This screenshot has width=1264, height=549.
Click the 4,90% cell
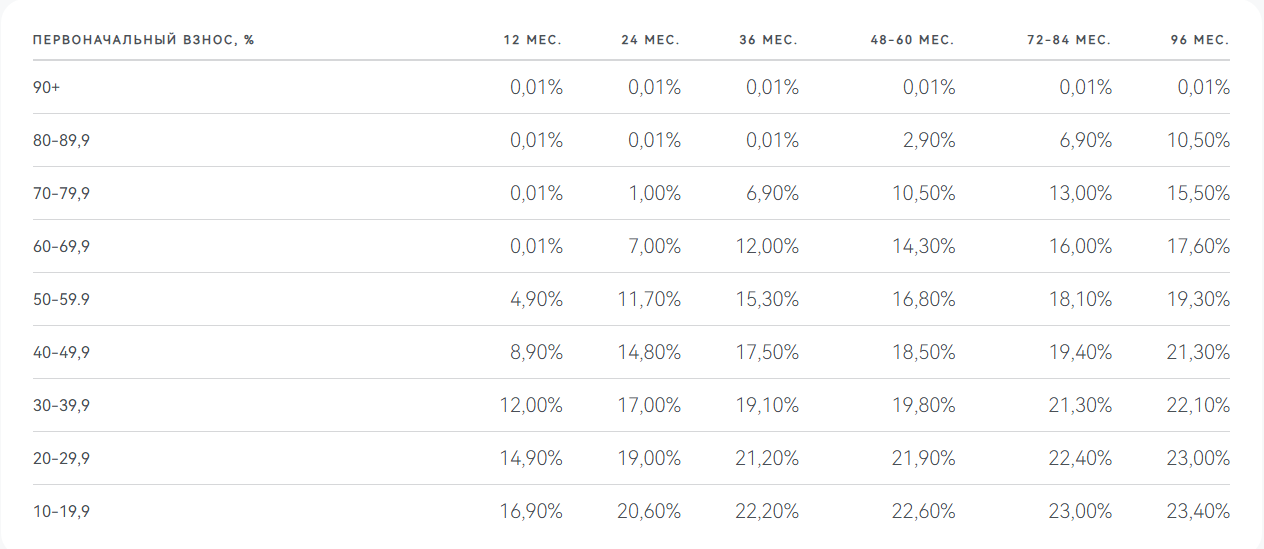pyautogui.click(x=537, y=299)
